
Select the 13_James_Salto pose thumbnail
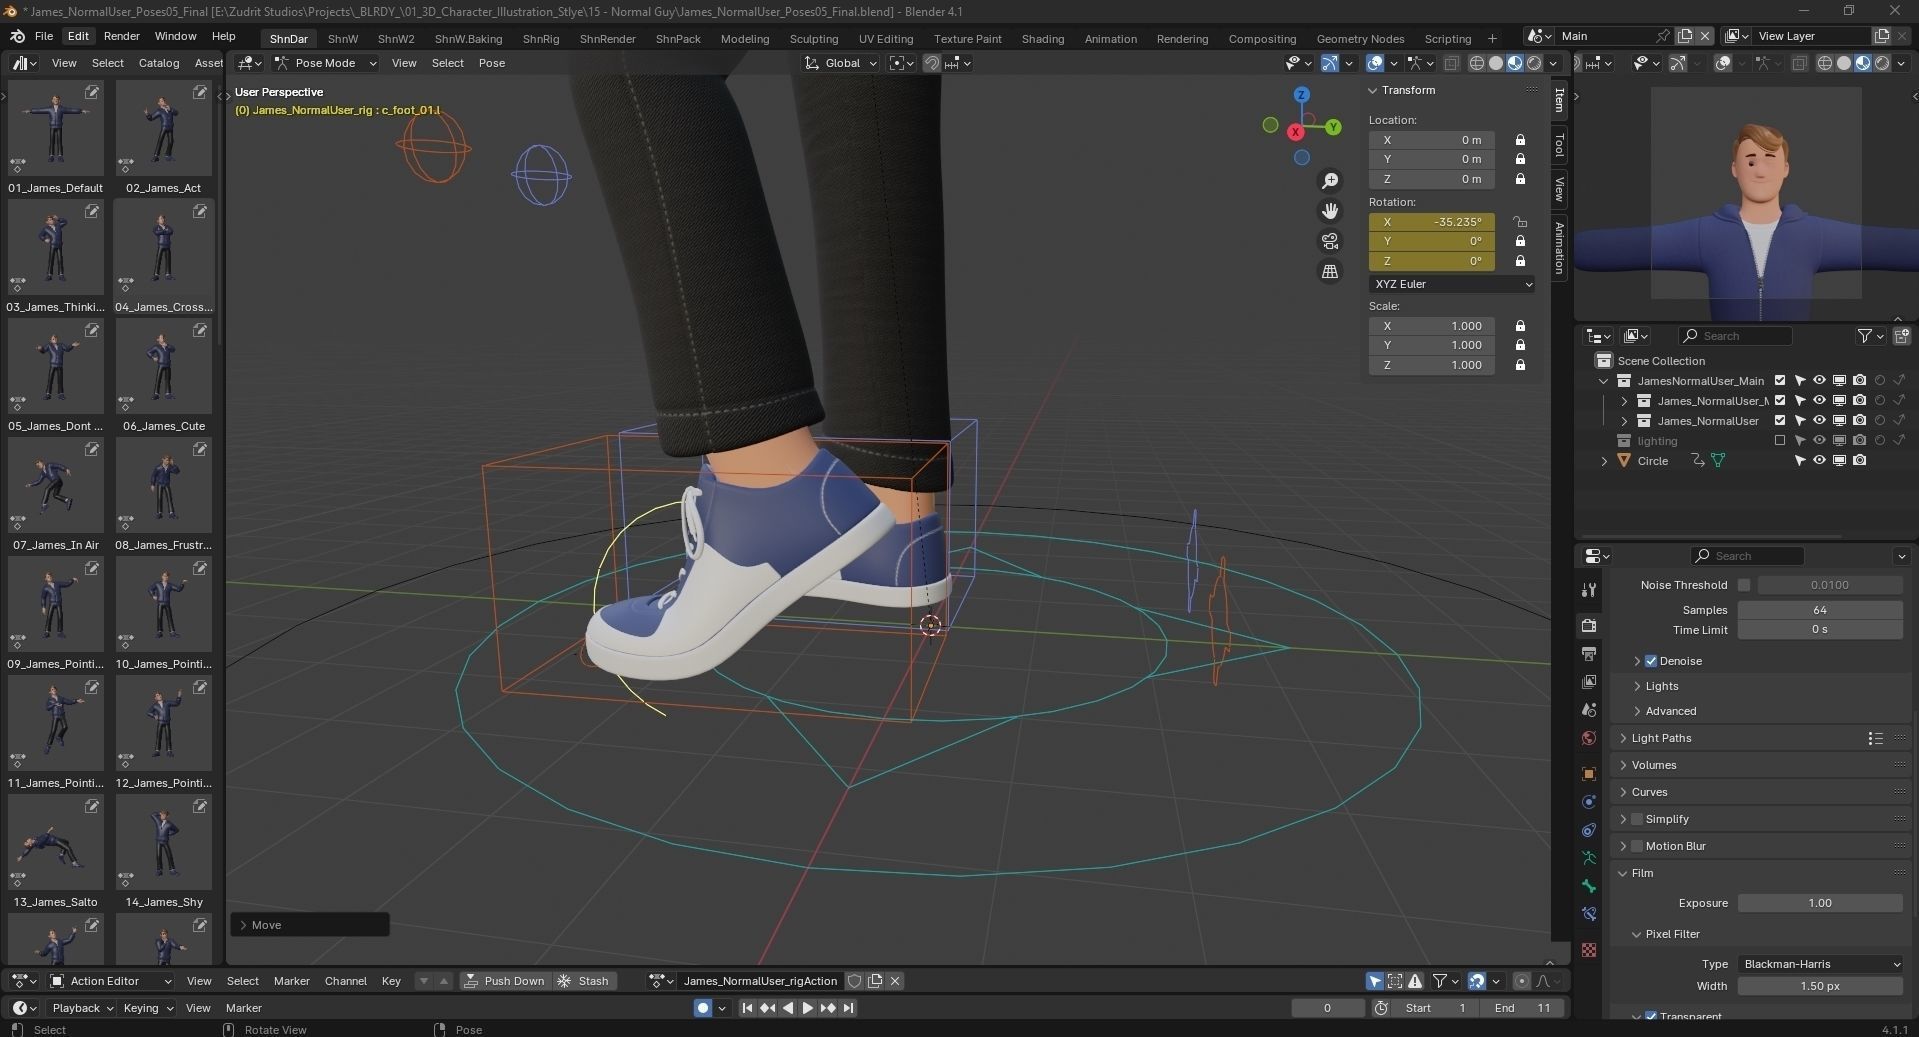56,844
